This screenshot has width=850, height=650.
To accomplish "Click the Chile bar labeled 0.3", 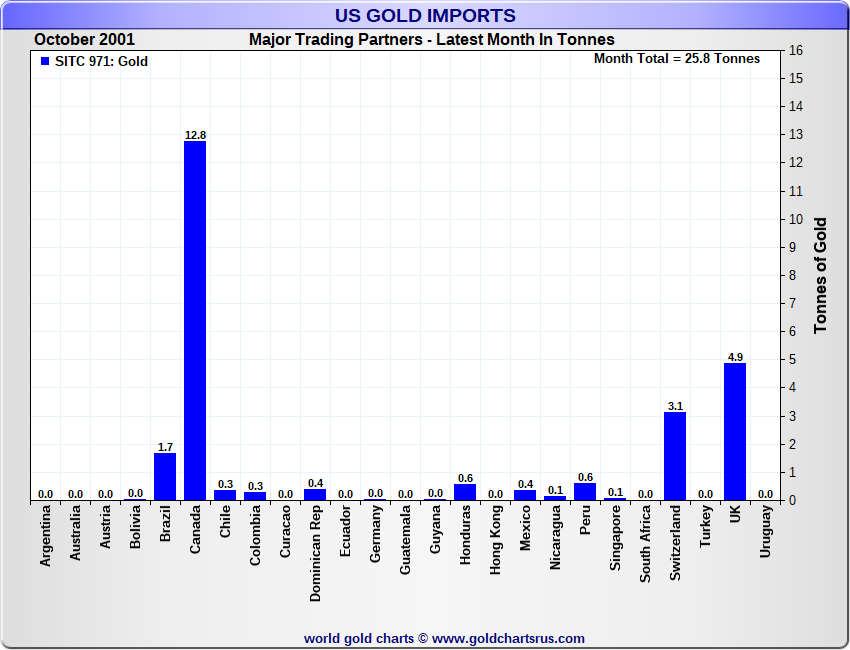I will coord(225,495).
